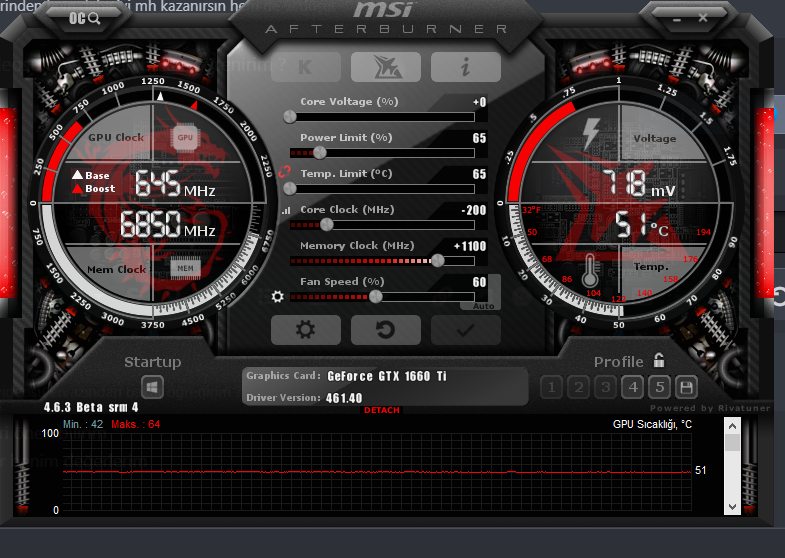Click the Power Limit slider handle
The width and height of the screenshot is (785, 558).
(319, 153)
